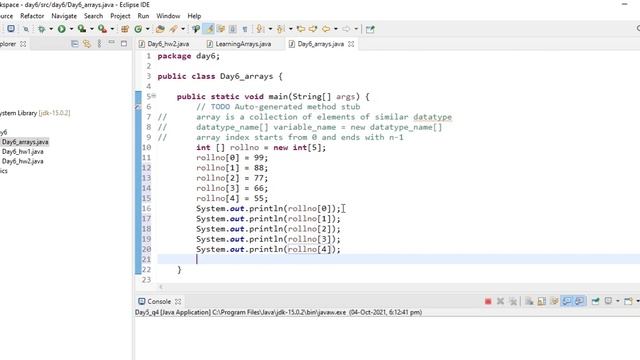This screenshot has width=640, height=360.
Task: Collapse main method fold marker on line 5
Action: (x=154, y=96)
